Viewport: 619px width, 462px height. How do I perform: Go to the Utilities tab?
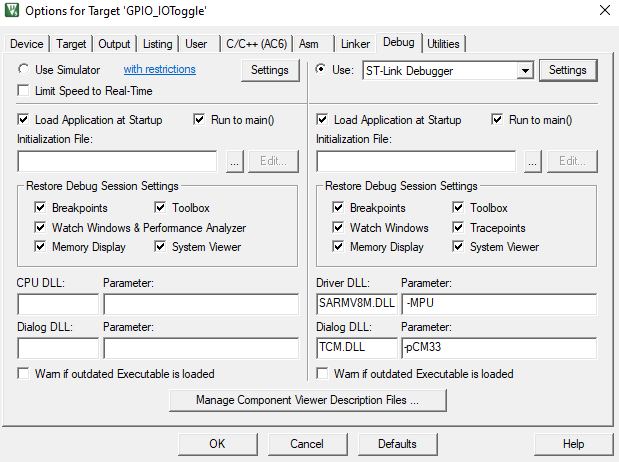443,44
